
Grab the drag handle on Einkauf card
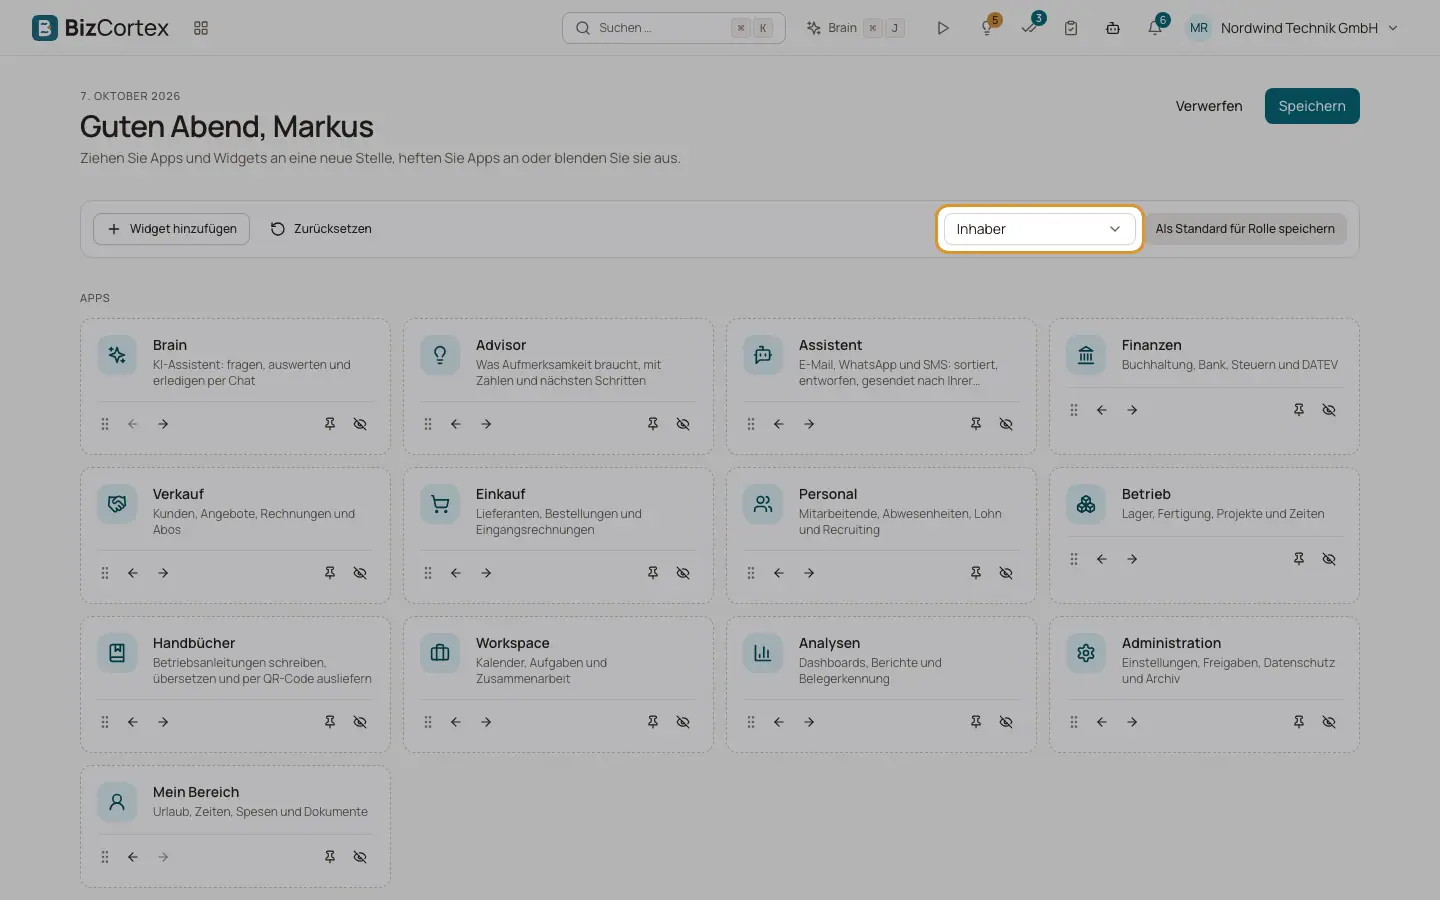pyautogui.click(x=428, y=573)
